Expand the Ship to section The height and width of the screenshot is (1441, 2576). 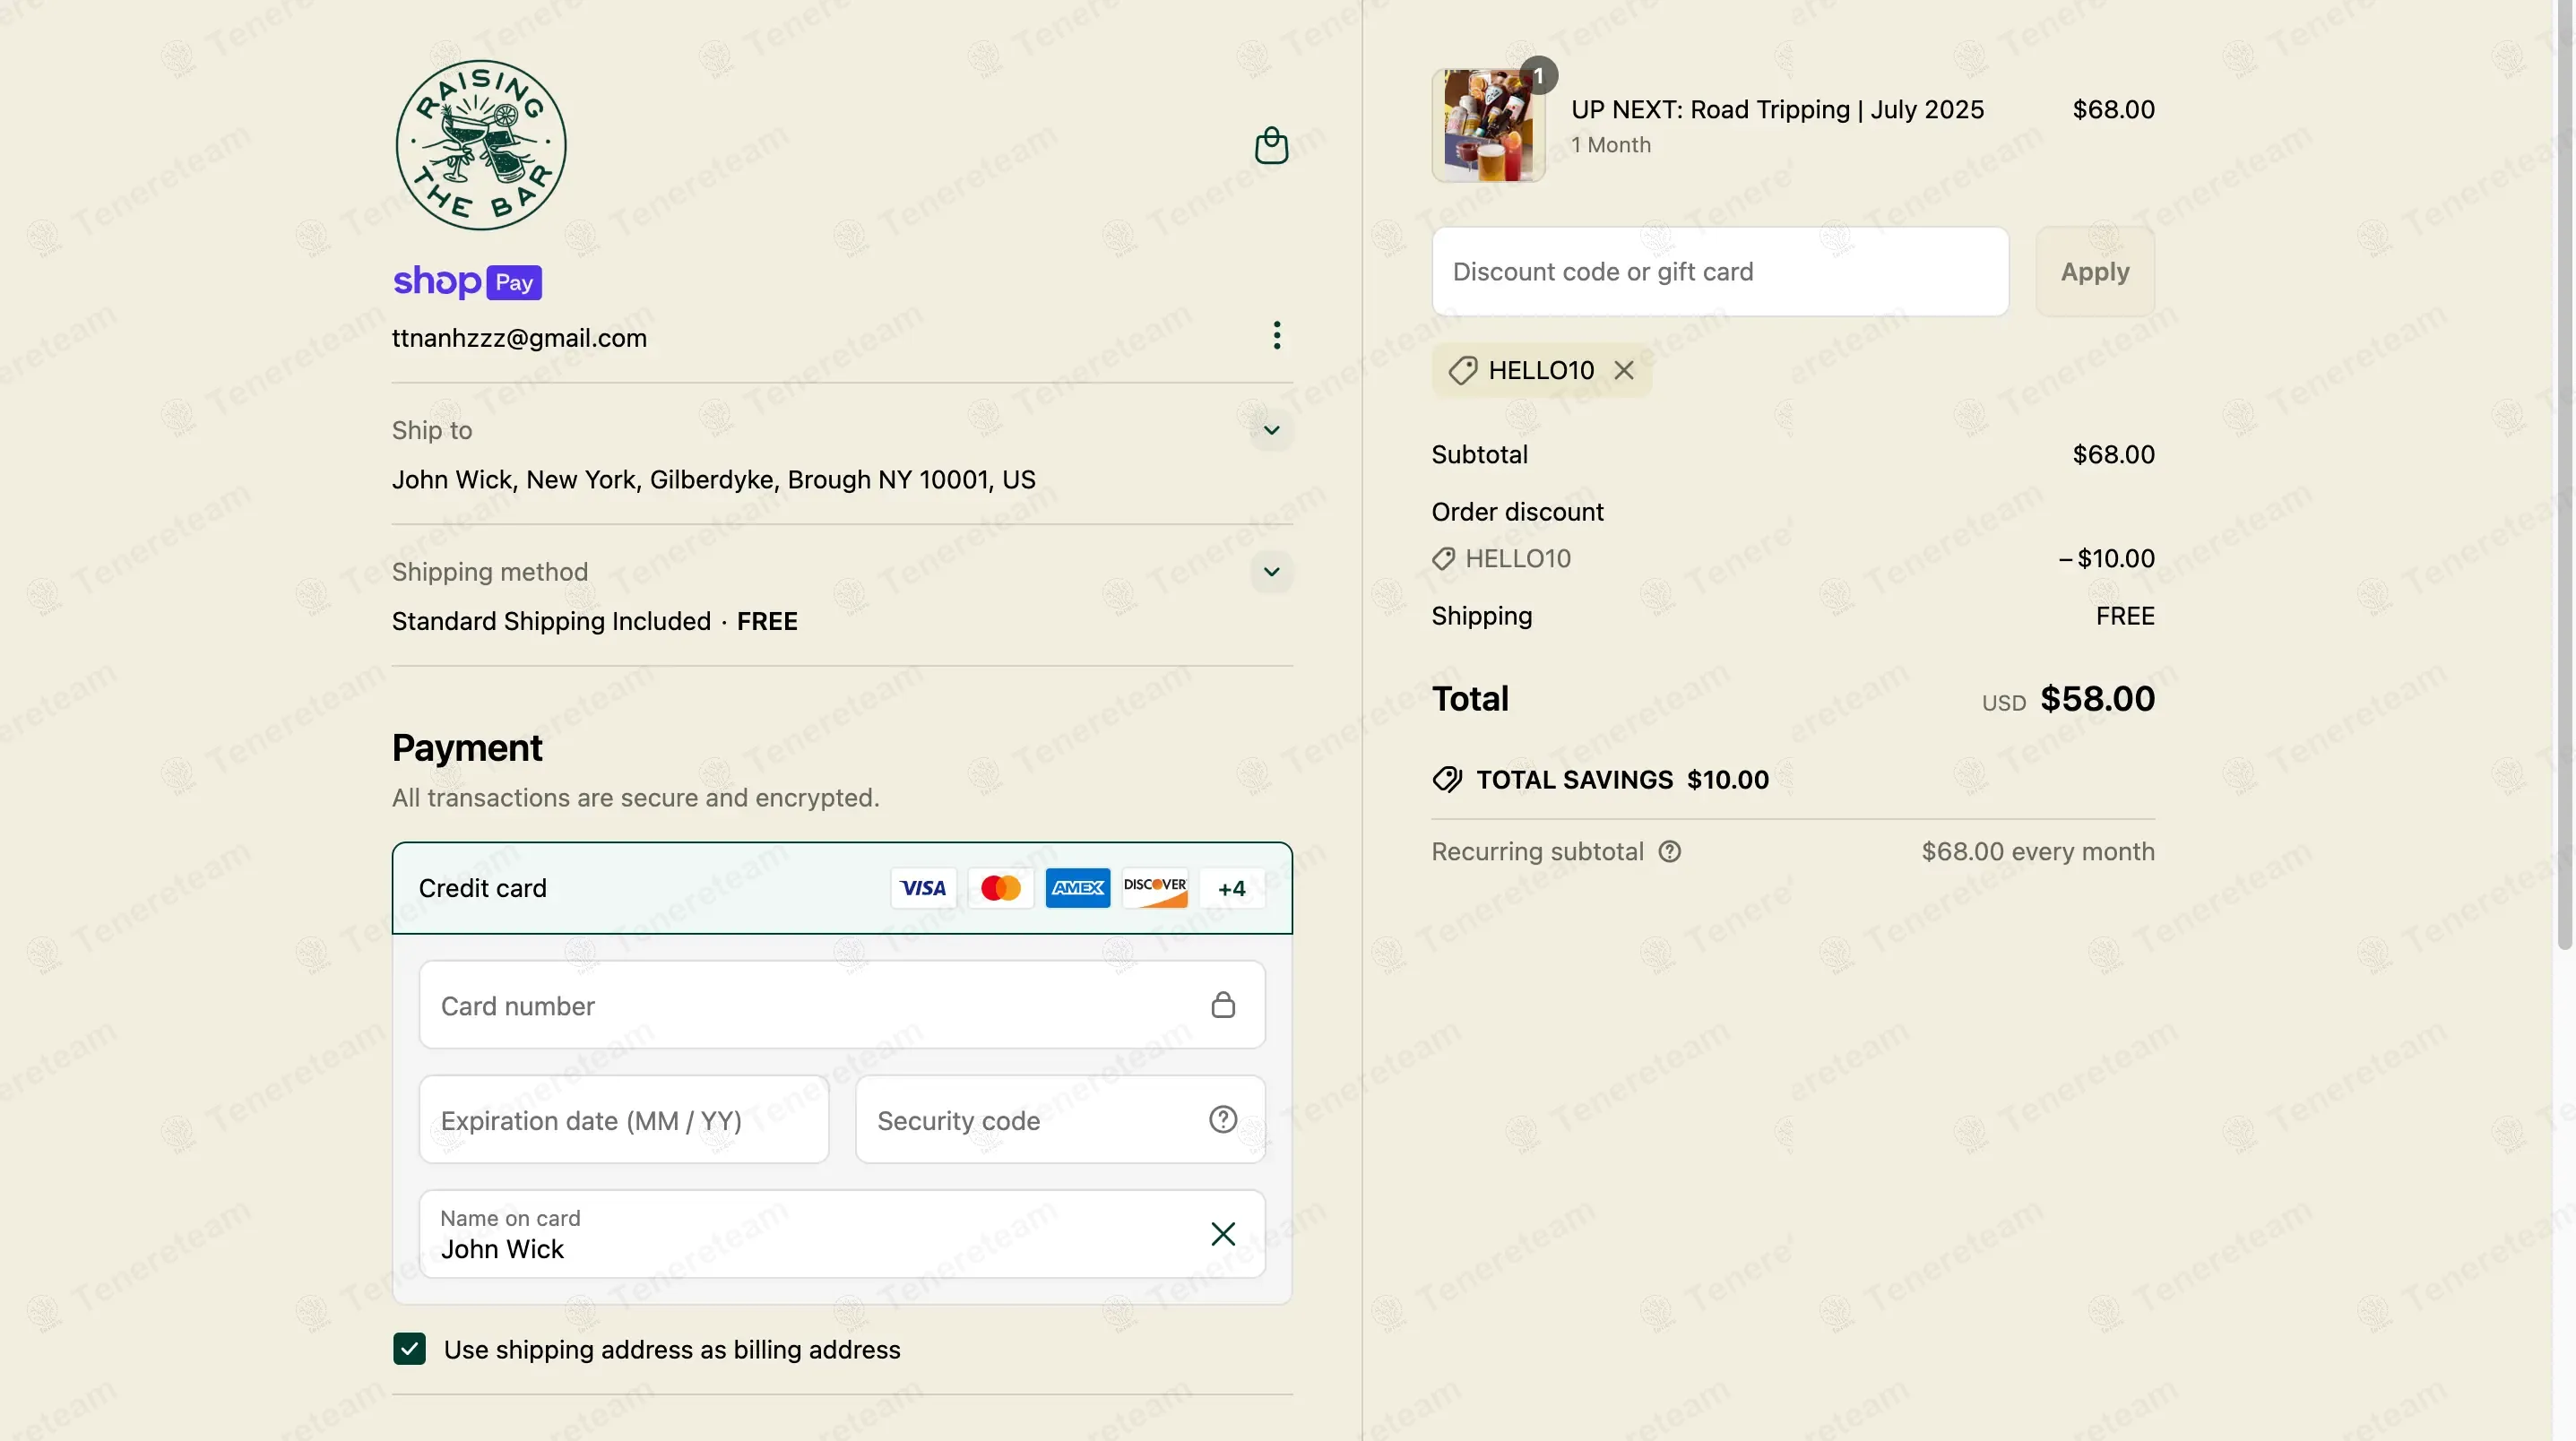[x=1271, y=431]
